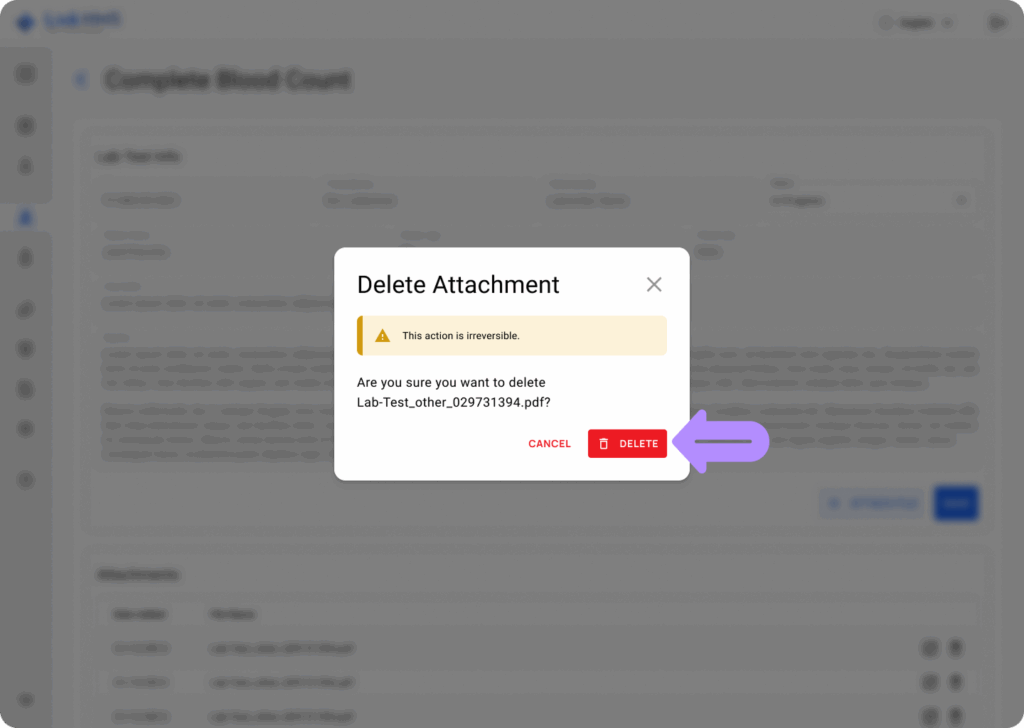This screenshot has width=1024, height=728.
Task: Open the dropdown arrow in the top-right info field
Action: (x=961, y=200)
